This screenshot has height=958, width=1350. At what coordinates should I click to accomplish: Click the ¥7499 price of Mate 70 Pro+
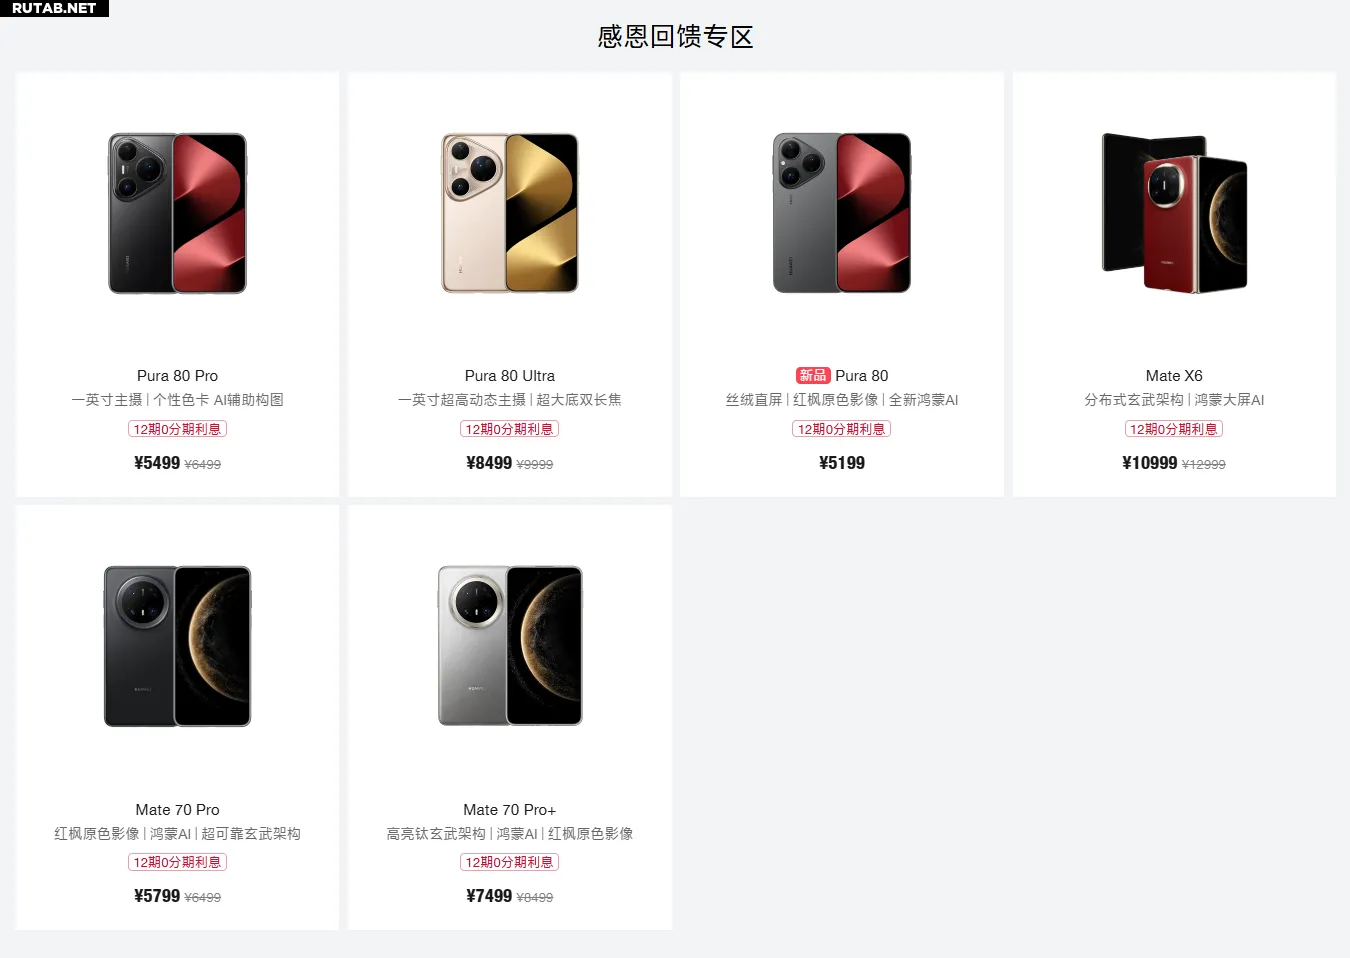[489, 896]
